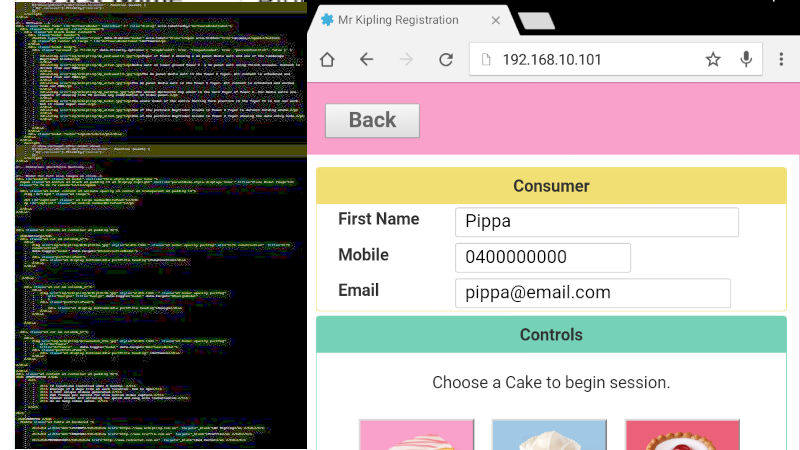Close the Mr Kipling Registration tab
The image size is (800, 450).
(495, 20)
